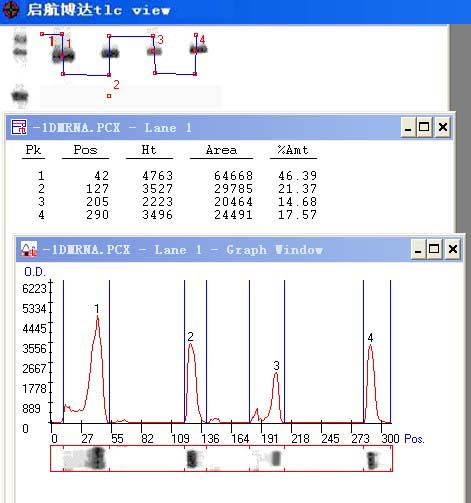471x503 pixels.
Task: Select the peak 3 row with position 205
Action: 170,202
